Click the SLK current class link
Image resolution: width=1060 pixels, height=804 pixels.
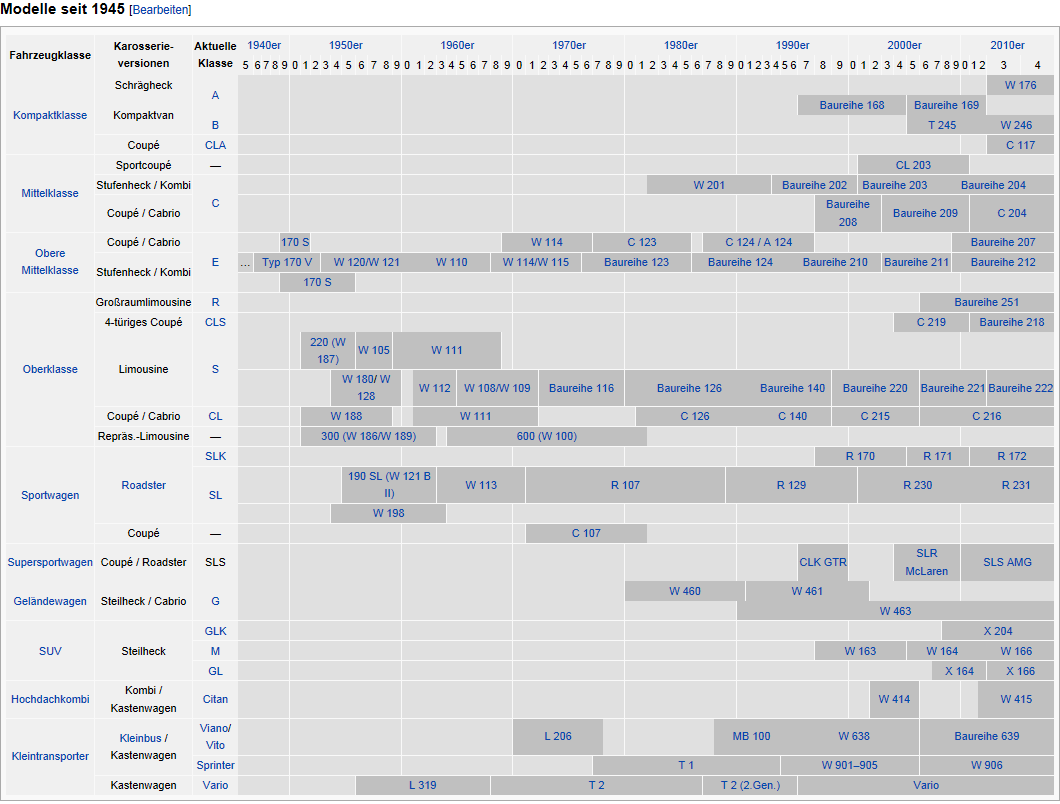click(215, 456)
